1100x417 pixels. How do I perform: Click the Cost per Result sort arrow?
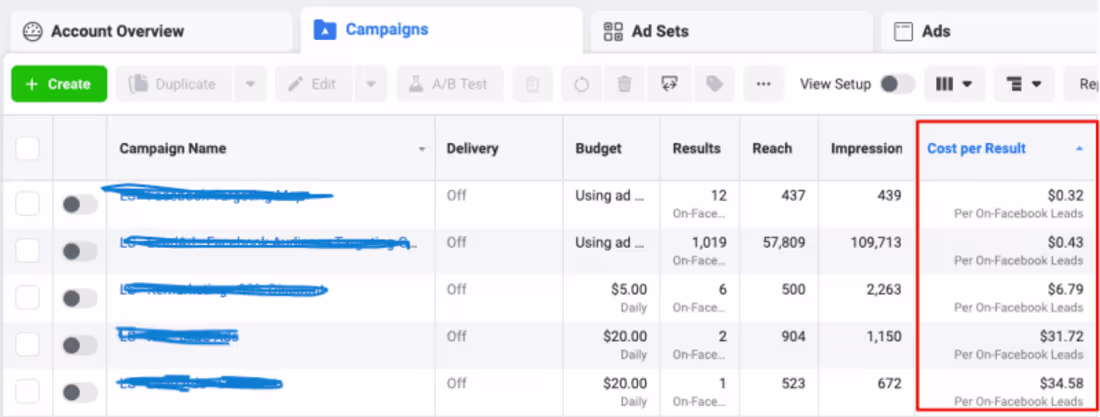[1079, 149]
